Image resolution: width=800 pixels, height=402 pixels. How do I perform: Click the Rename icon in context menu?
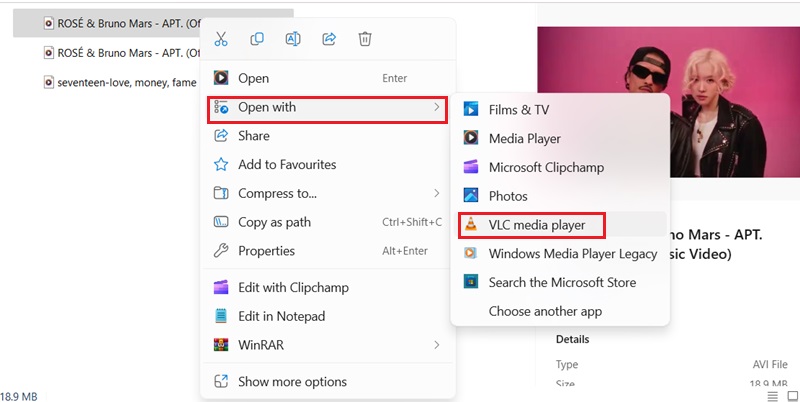pos(293,39)
